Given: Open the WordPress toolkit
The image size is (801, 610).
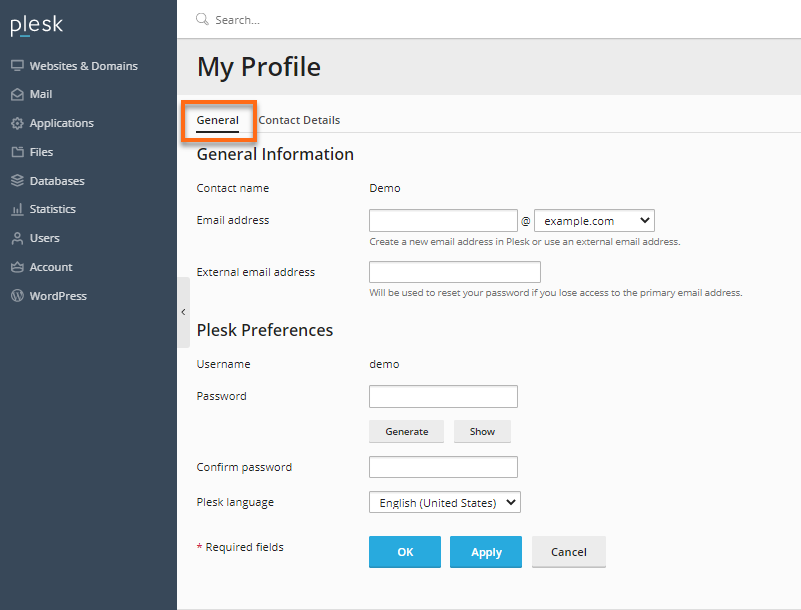Looking at the screenshot, I should click(x=60, y=295).
